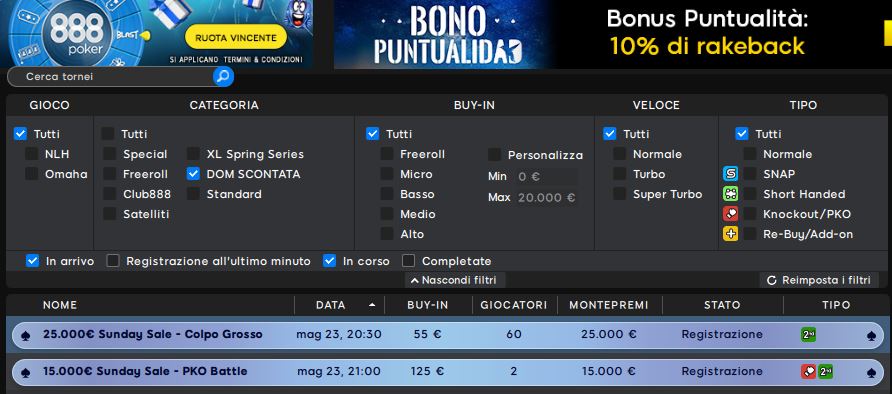Sort tournaments by BUY-IN column header
Image resolution: width=892 pixels, height=394 pixels.
428,305
